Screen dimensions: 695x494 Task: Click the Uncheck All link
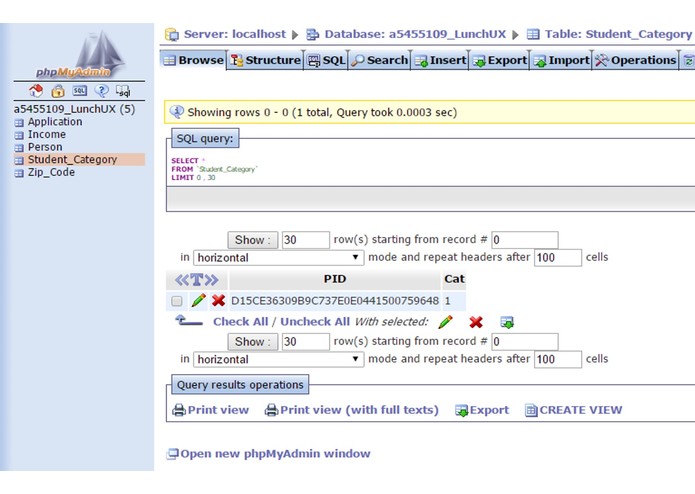tap(315, 322)
